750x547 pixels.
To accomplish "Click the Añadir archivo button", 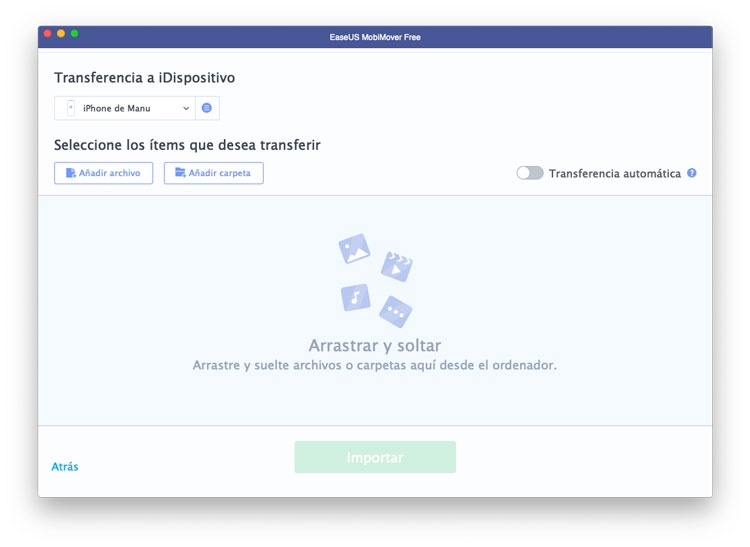I will click(x=103, y=173).
